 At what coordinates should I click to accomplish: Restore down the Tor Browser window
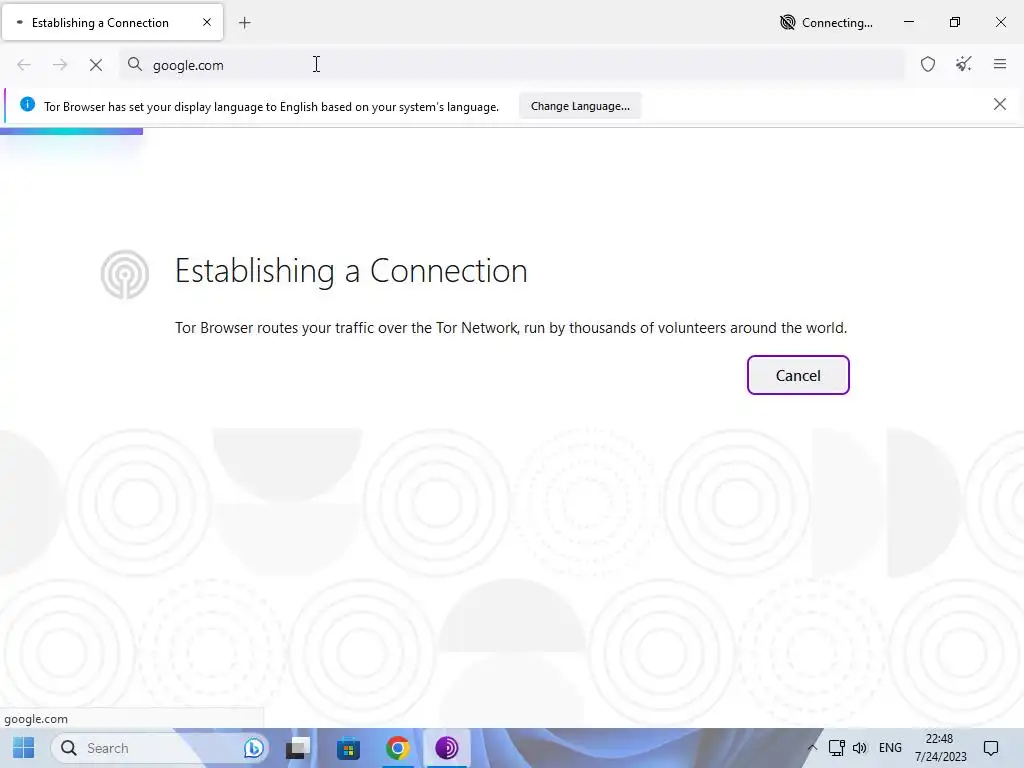click(955, 22)
